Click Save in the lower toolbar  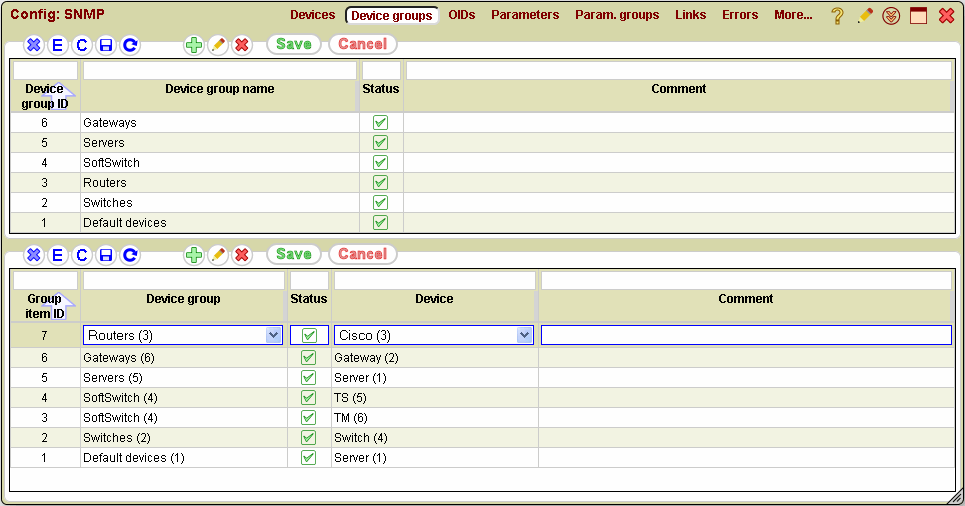coord(294,254)
